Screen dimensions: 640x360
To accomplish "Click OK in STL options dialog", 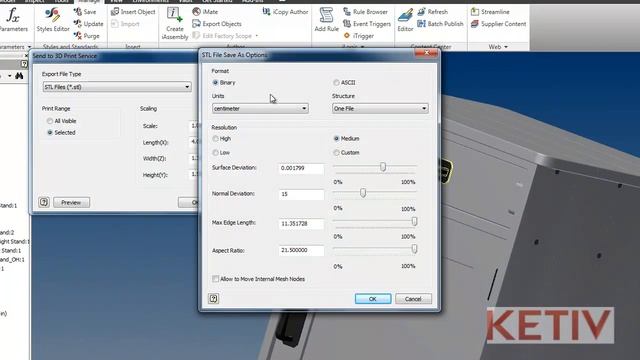I will point(373,299).
